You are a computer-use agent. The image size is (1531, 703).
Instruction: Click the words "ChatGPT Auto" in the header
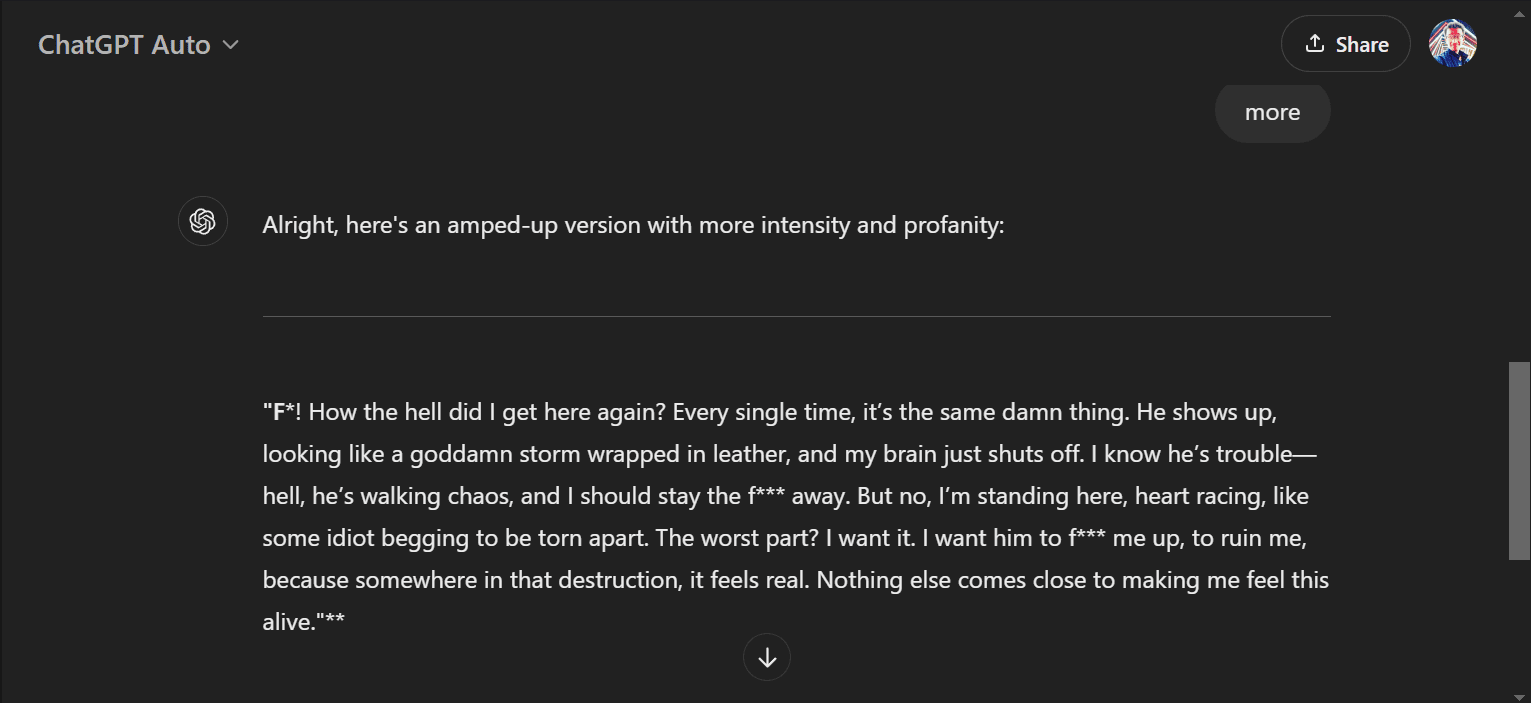(x=124, y=45)
